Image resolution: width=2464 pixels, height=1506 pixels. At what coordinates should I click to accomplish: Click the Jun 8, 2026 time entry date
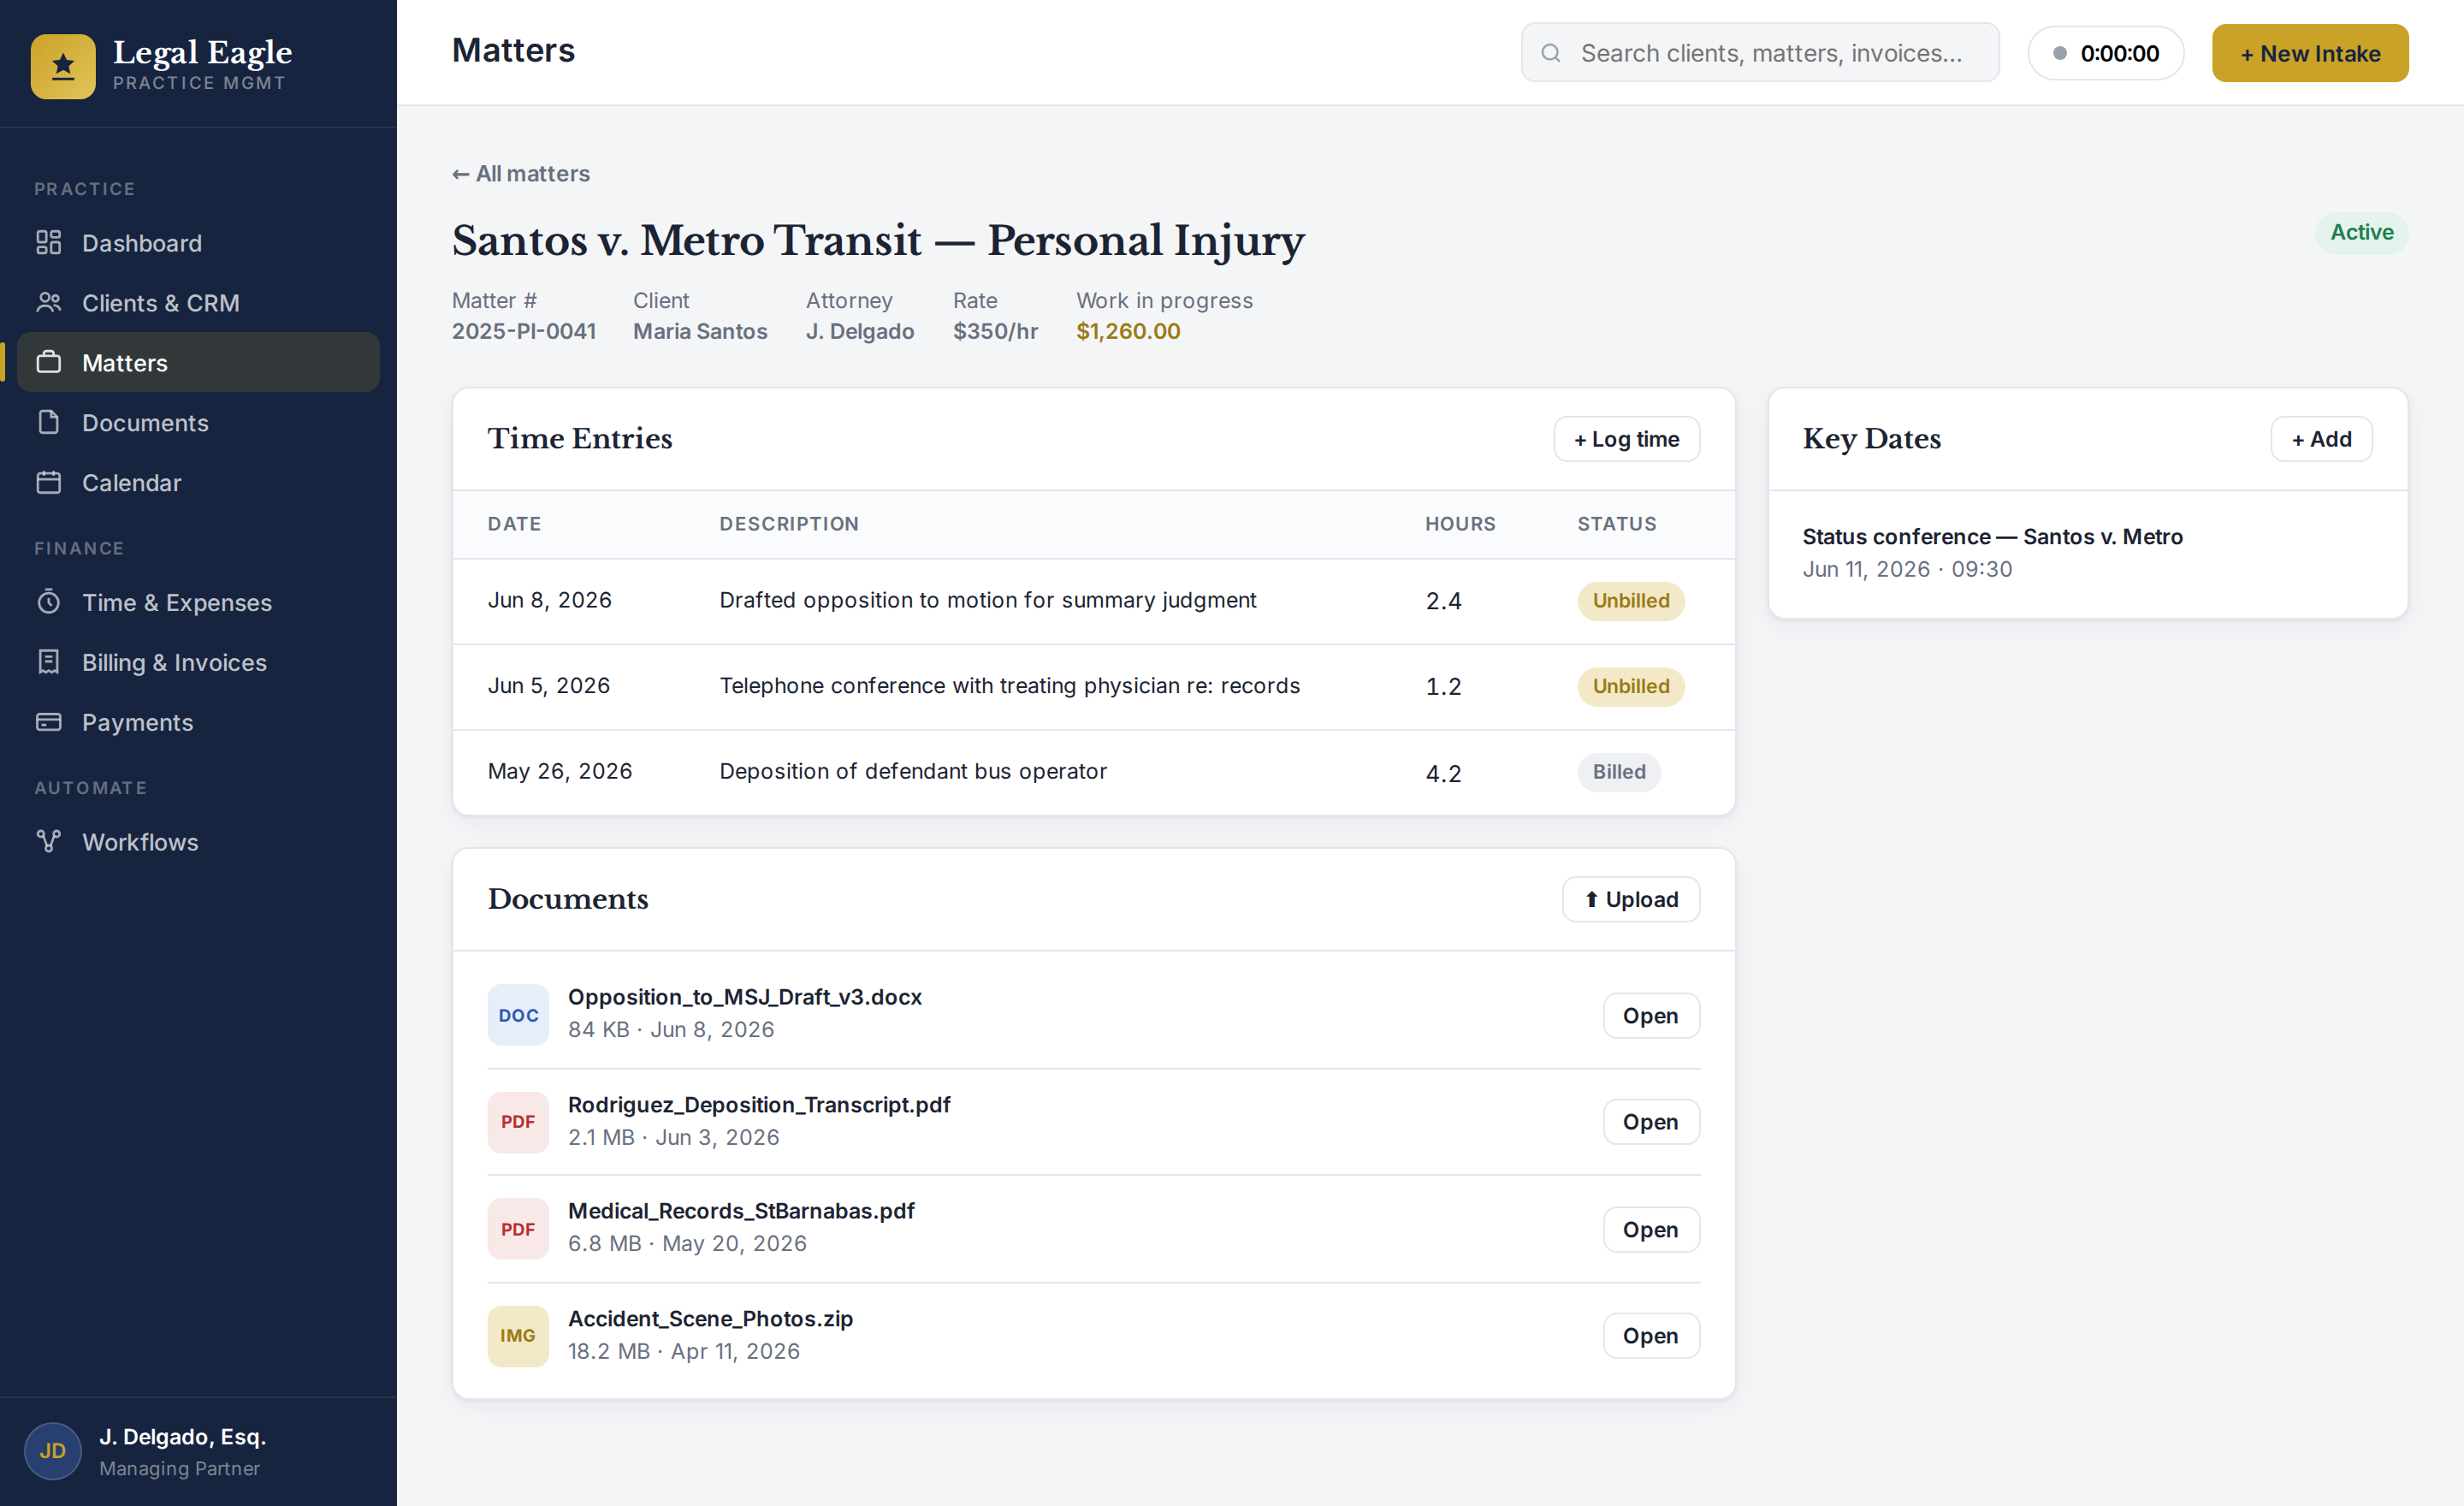click(550, 600)
